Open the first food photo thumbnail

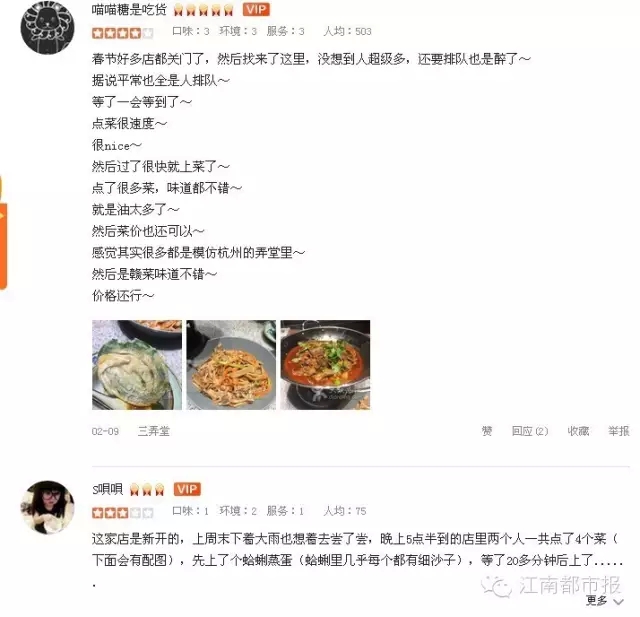[x=137, y=365]
